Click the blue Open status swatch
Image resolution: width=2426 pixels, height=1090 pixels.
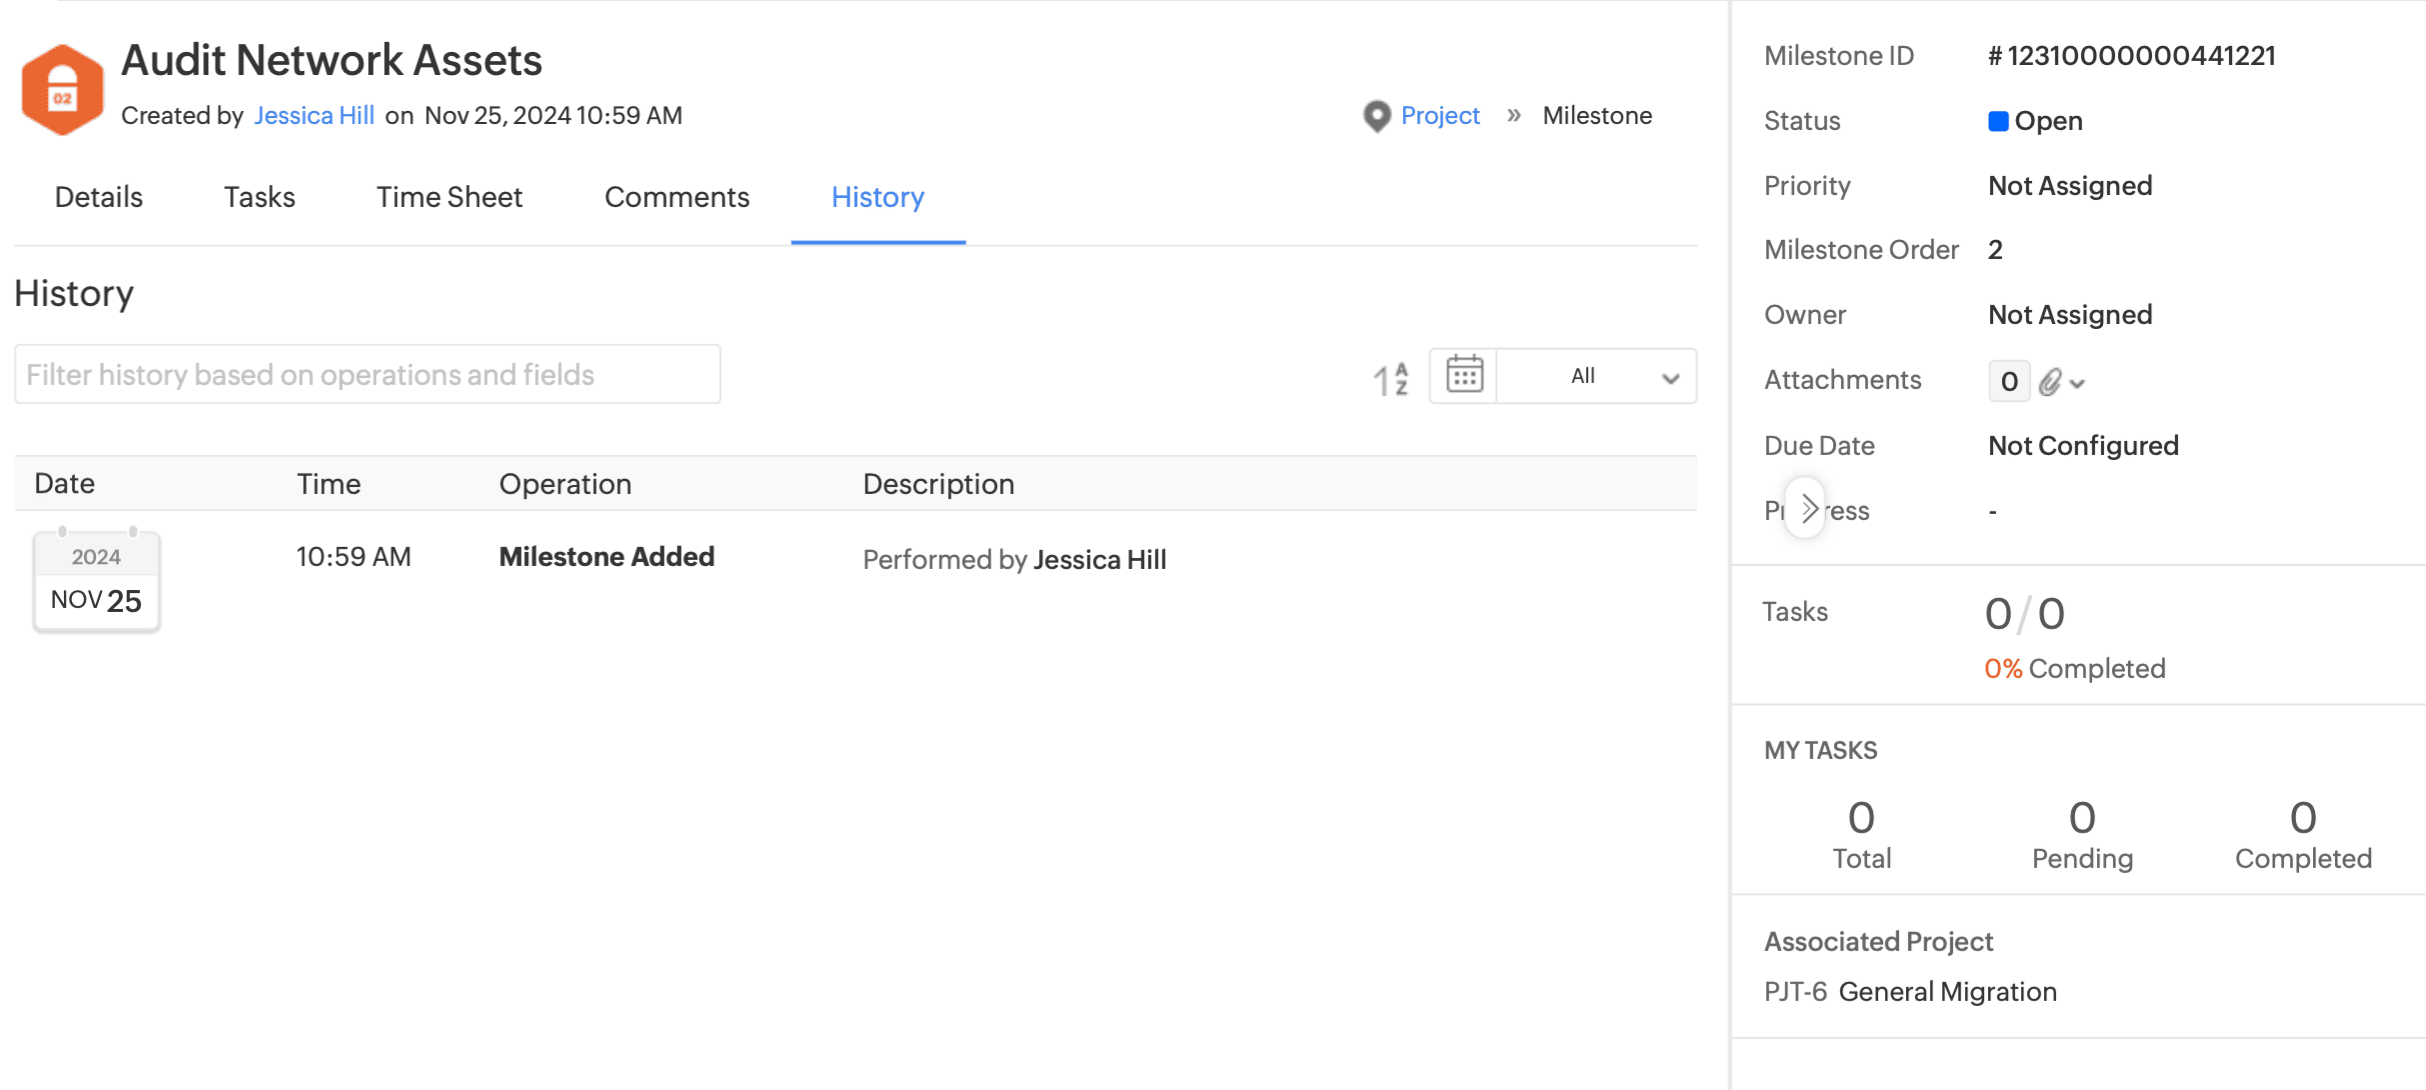(x=1998, y=121)
